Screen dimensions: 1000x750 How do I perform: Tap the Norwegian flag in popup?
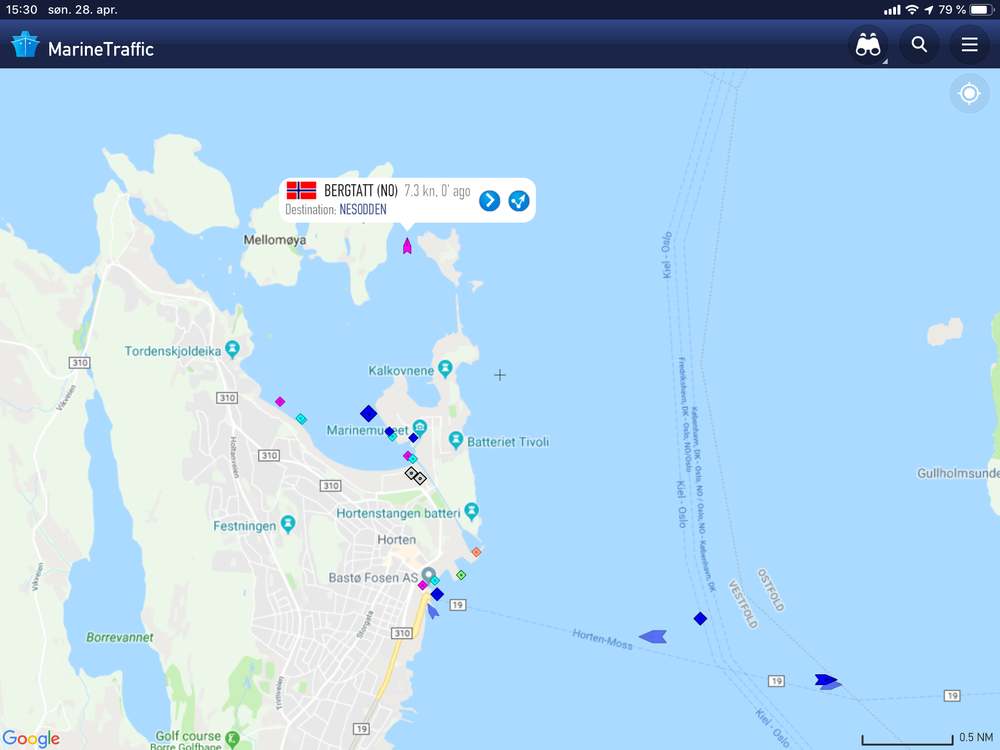(x=301, y=190)
